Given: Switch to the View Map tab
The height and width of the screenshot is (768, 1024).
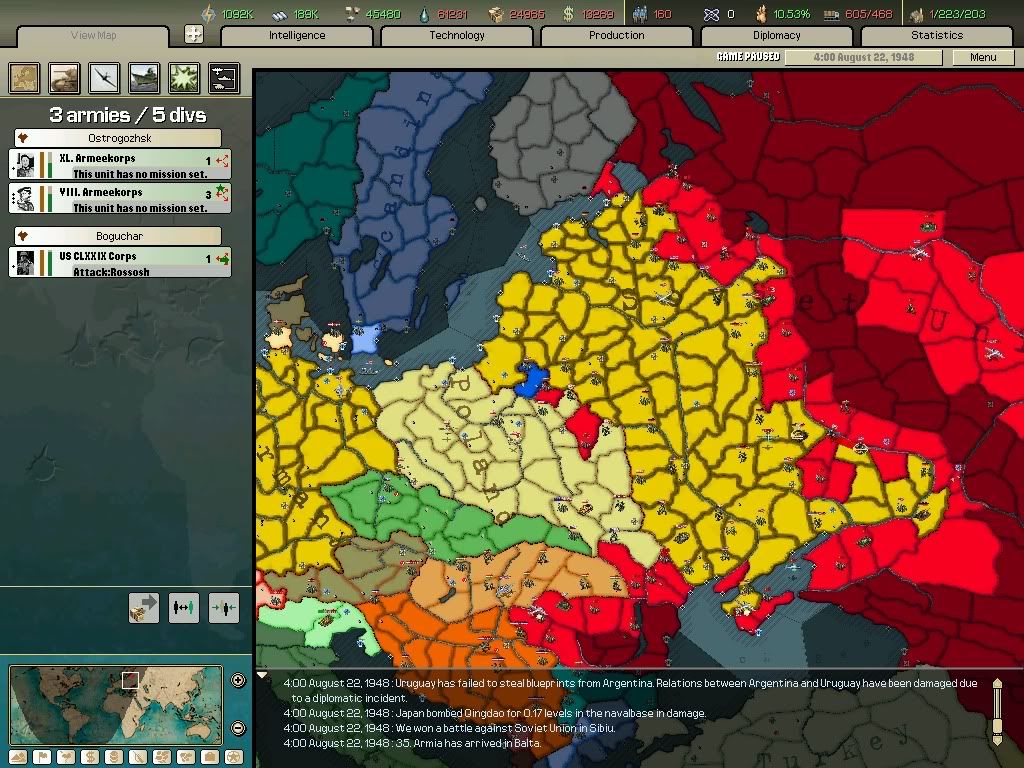Looking at the screenshot, I should (x=93, y=35).
